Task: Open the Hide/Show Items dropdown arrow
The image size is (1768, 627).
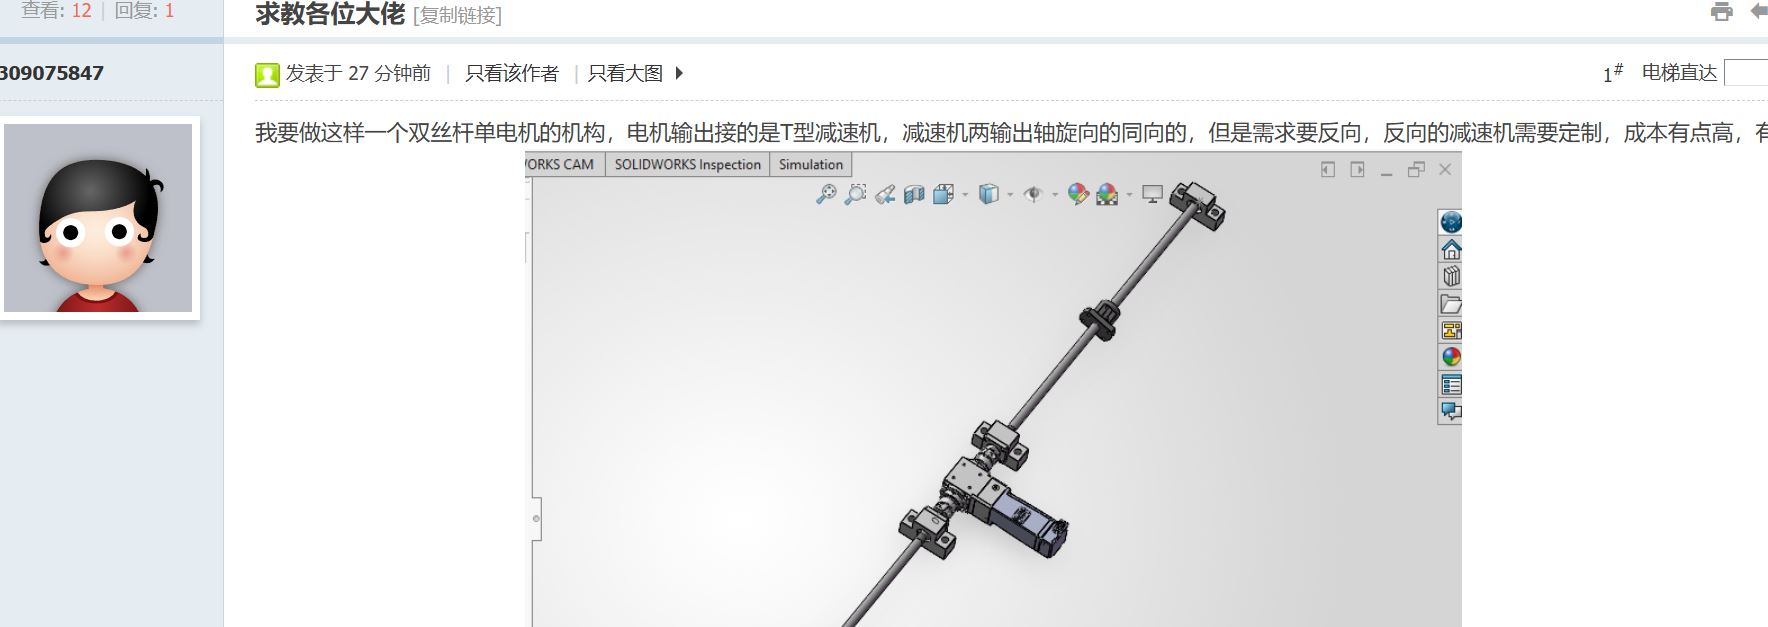Action: tap(1055, 195)
